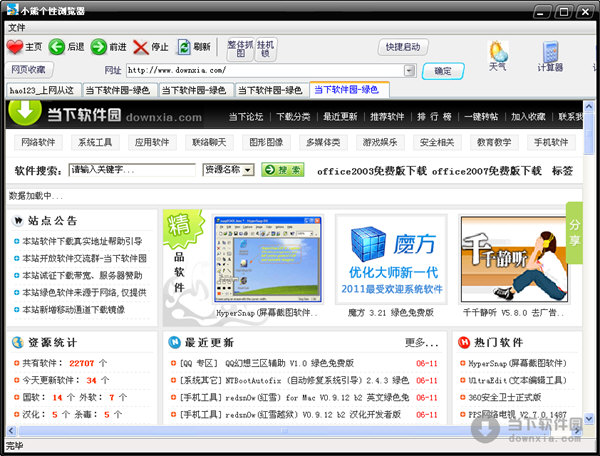
Task: Click the 资源统计 globe icon
Action: click(x=18, y=342)
